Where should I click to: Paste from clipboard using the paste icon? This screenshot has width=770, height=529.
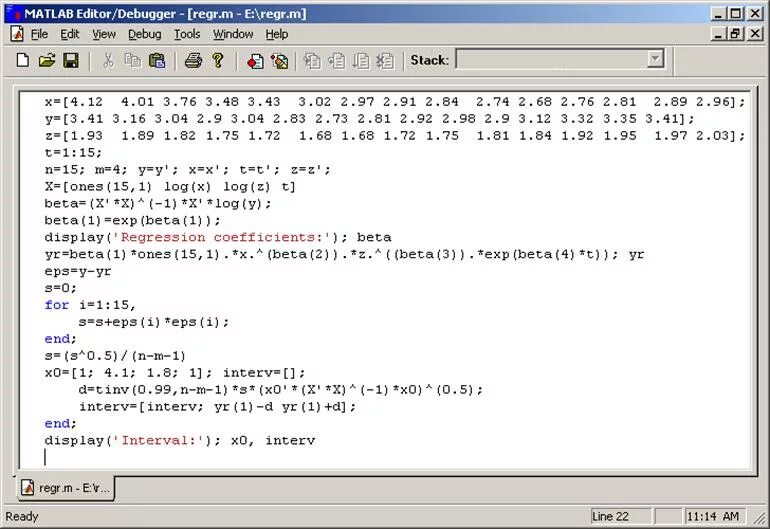[157, 61]
